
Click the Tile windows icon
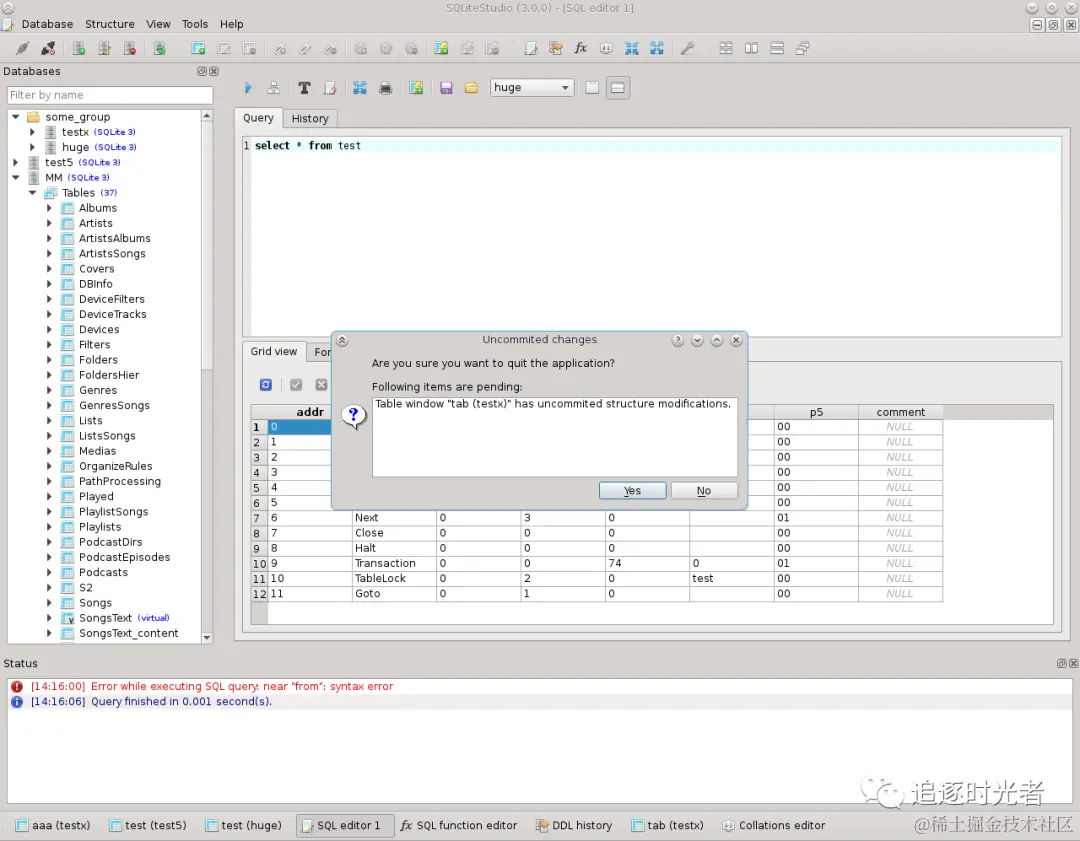point(726,48)
